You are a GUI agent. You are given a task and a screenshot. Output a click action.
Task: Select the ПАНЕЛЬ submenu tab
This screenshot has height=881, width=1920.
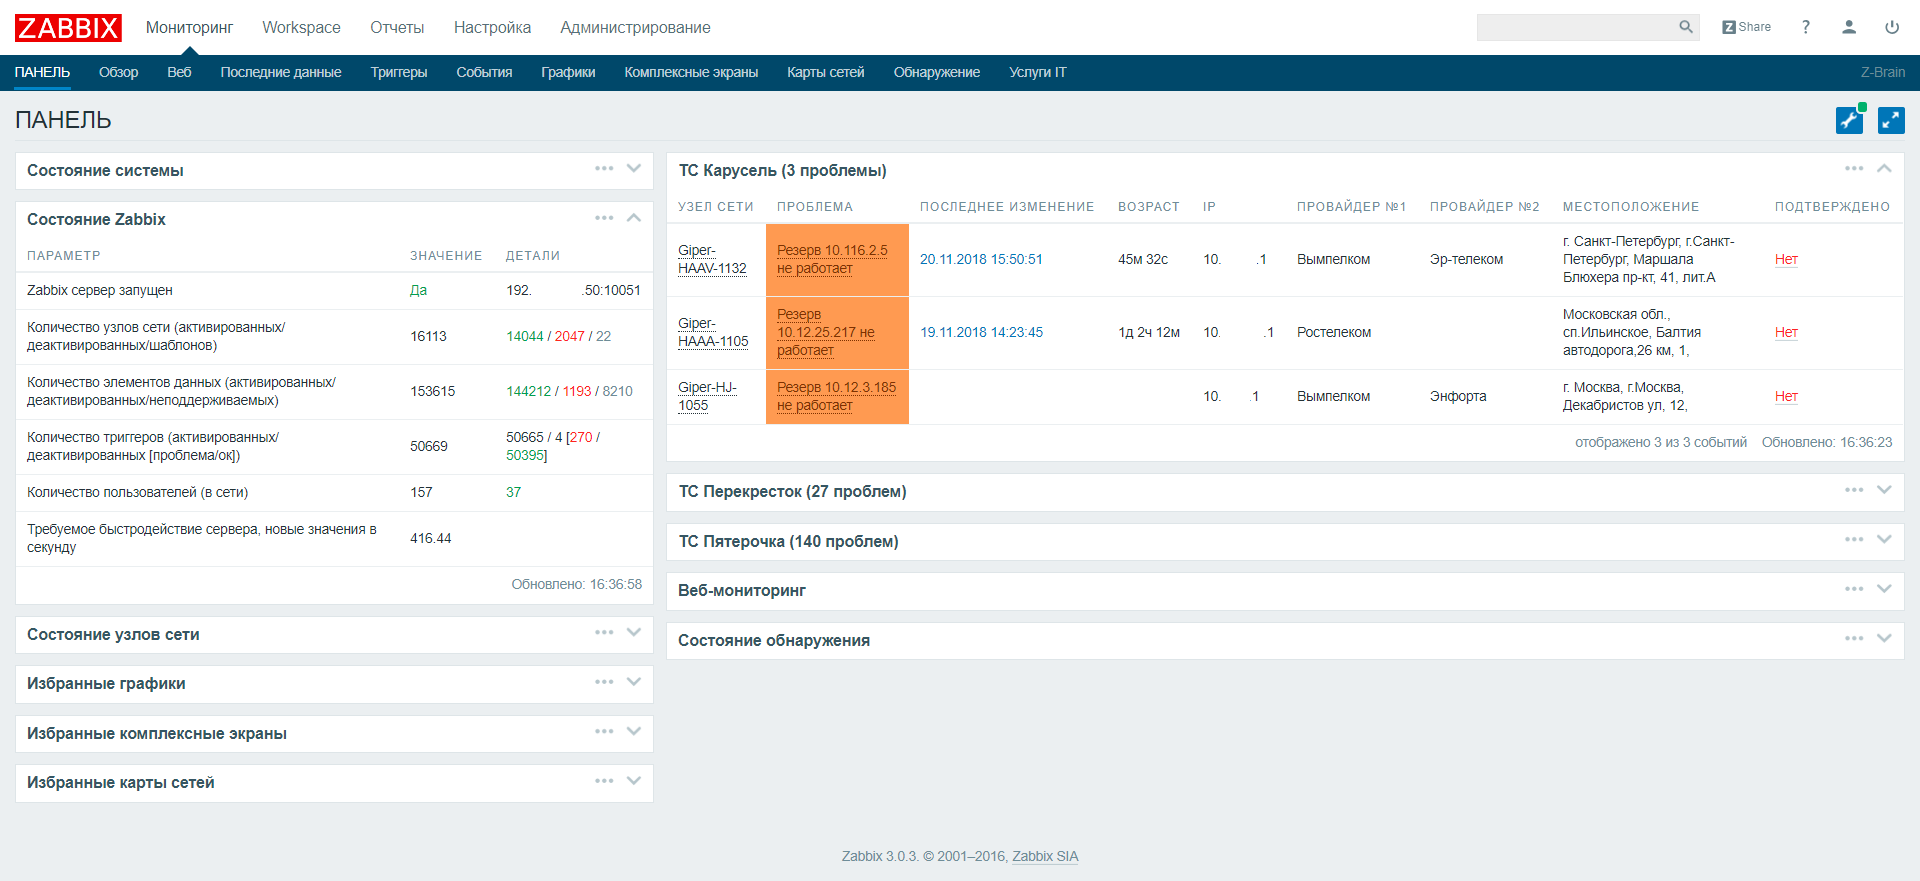[42, 72]
